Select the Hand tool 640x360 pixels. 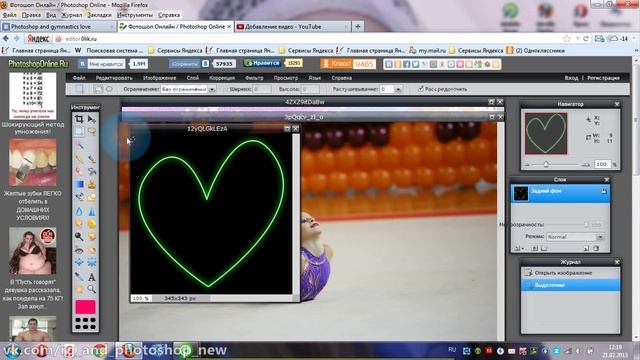click(79, 289)
